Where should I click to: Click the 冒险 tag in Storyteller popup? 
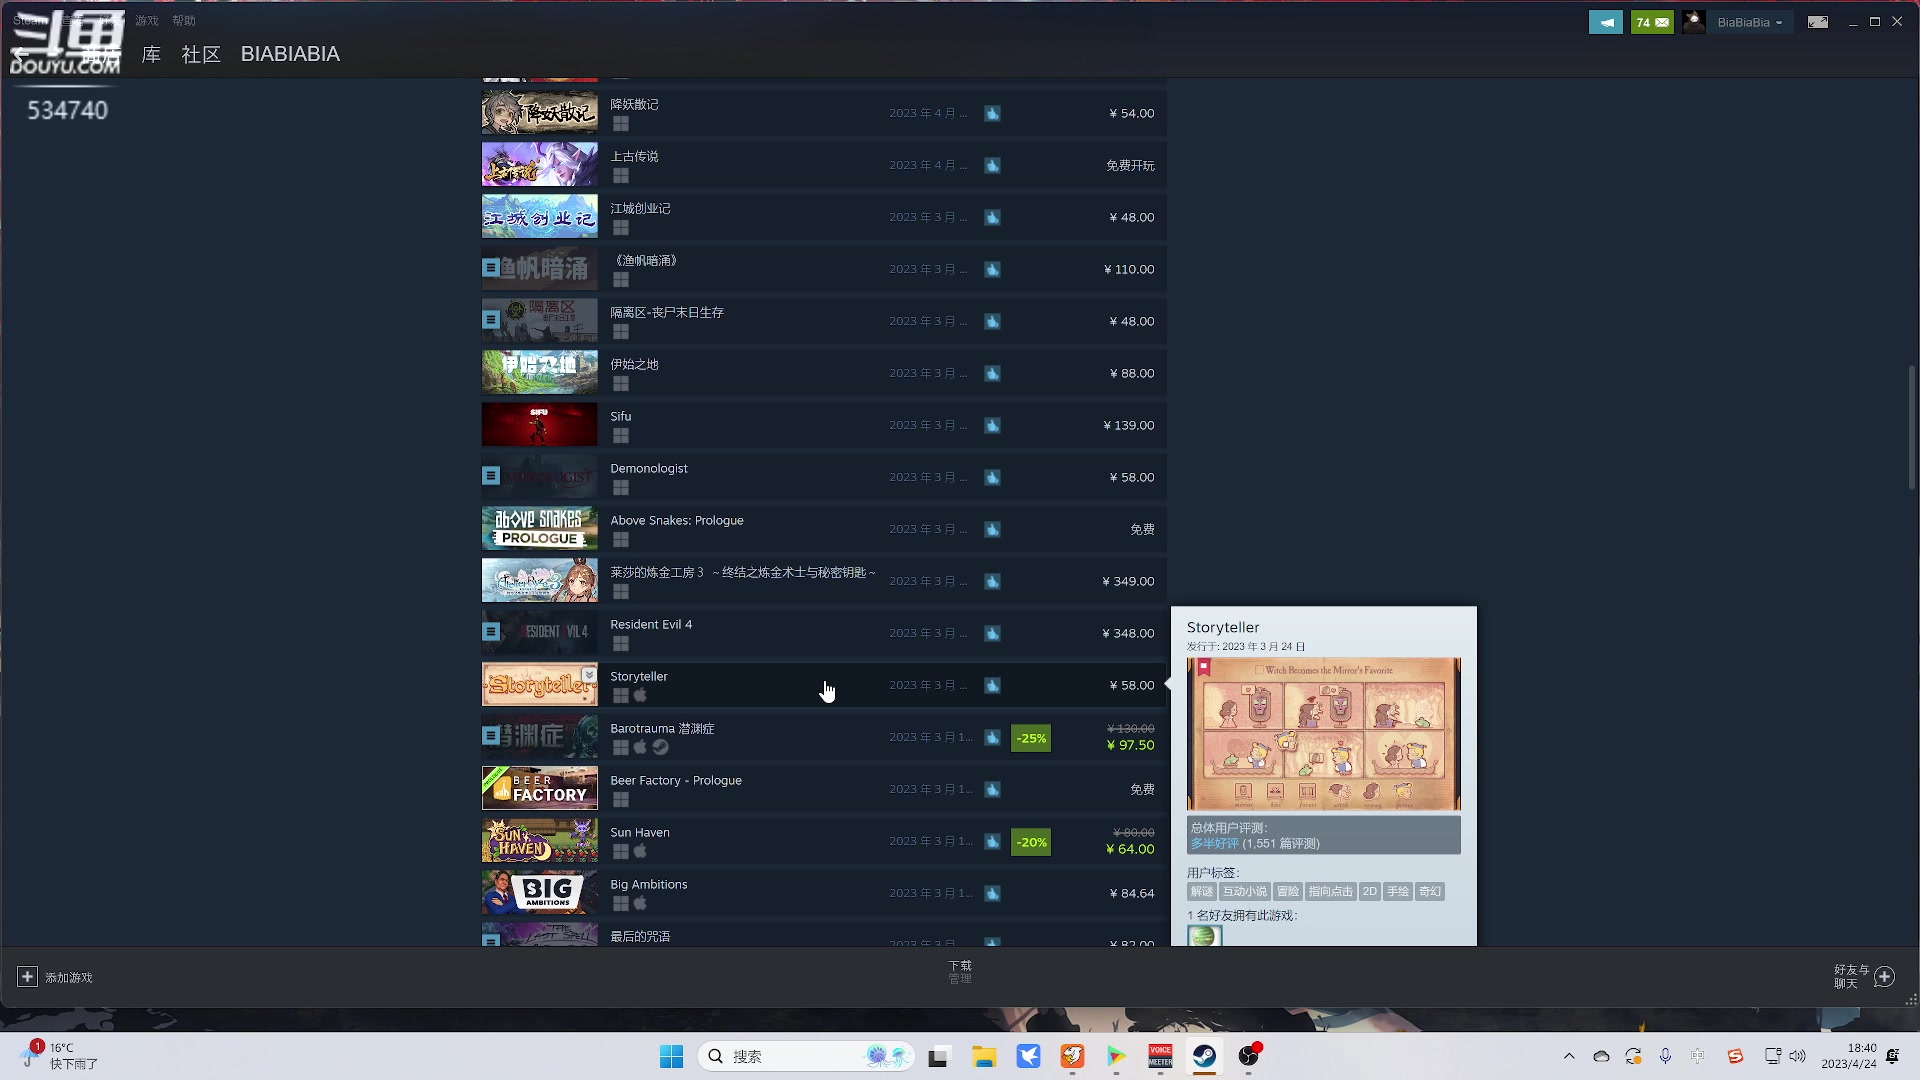point(1288,891)
